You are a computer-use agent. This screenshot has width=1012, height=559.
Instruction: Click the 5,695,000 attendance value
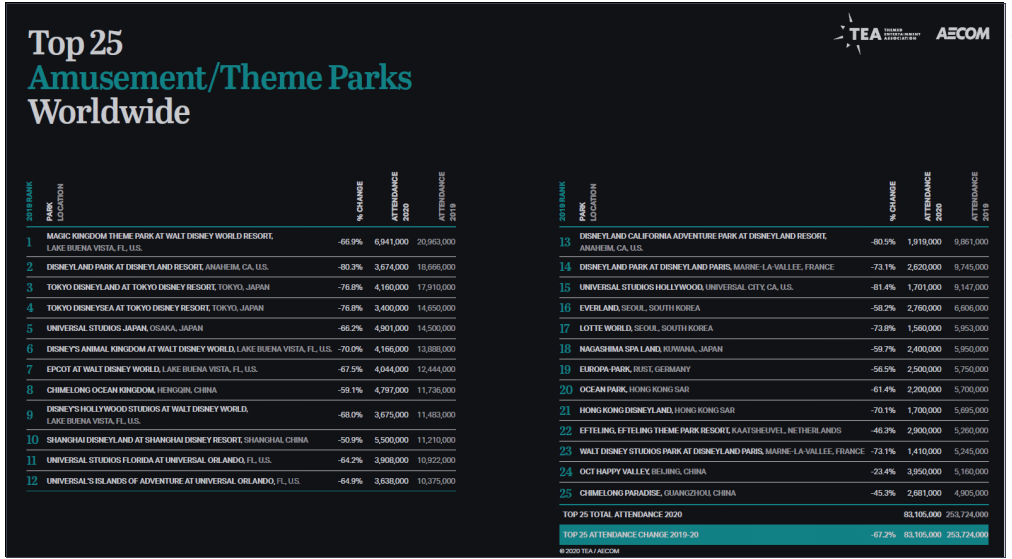click(x=971, y=410)
